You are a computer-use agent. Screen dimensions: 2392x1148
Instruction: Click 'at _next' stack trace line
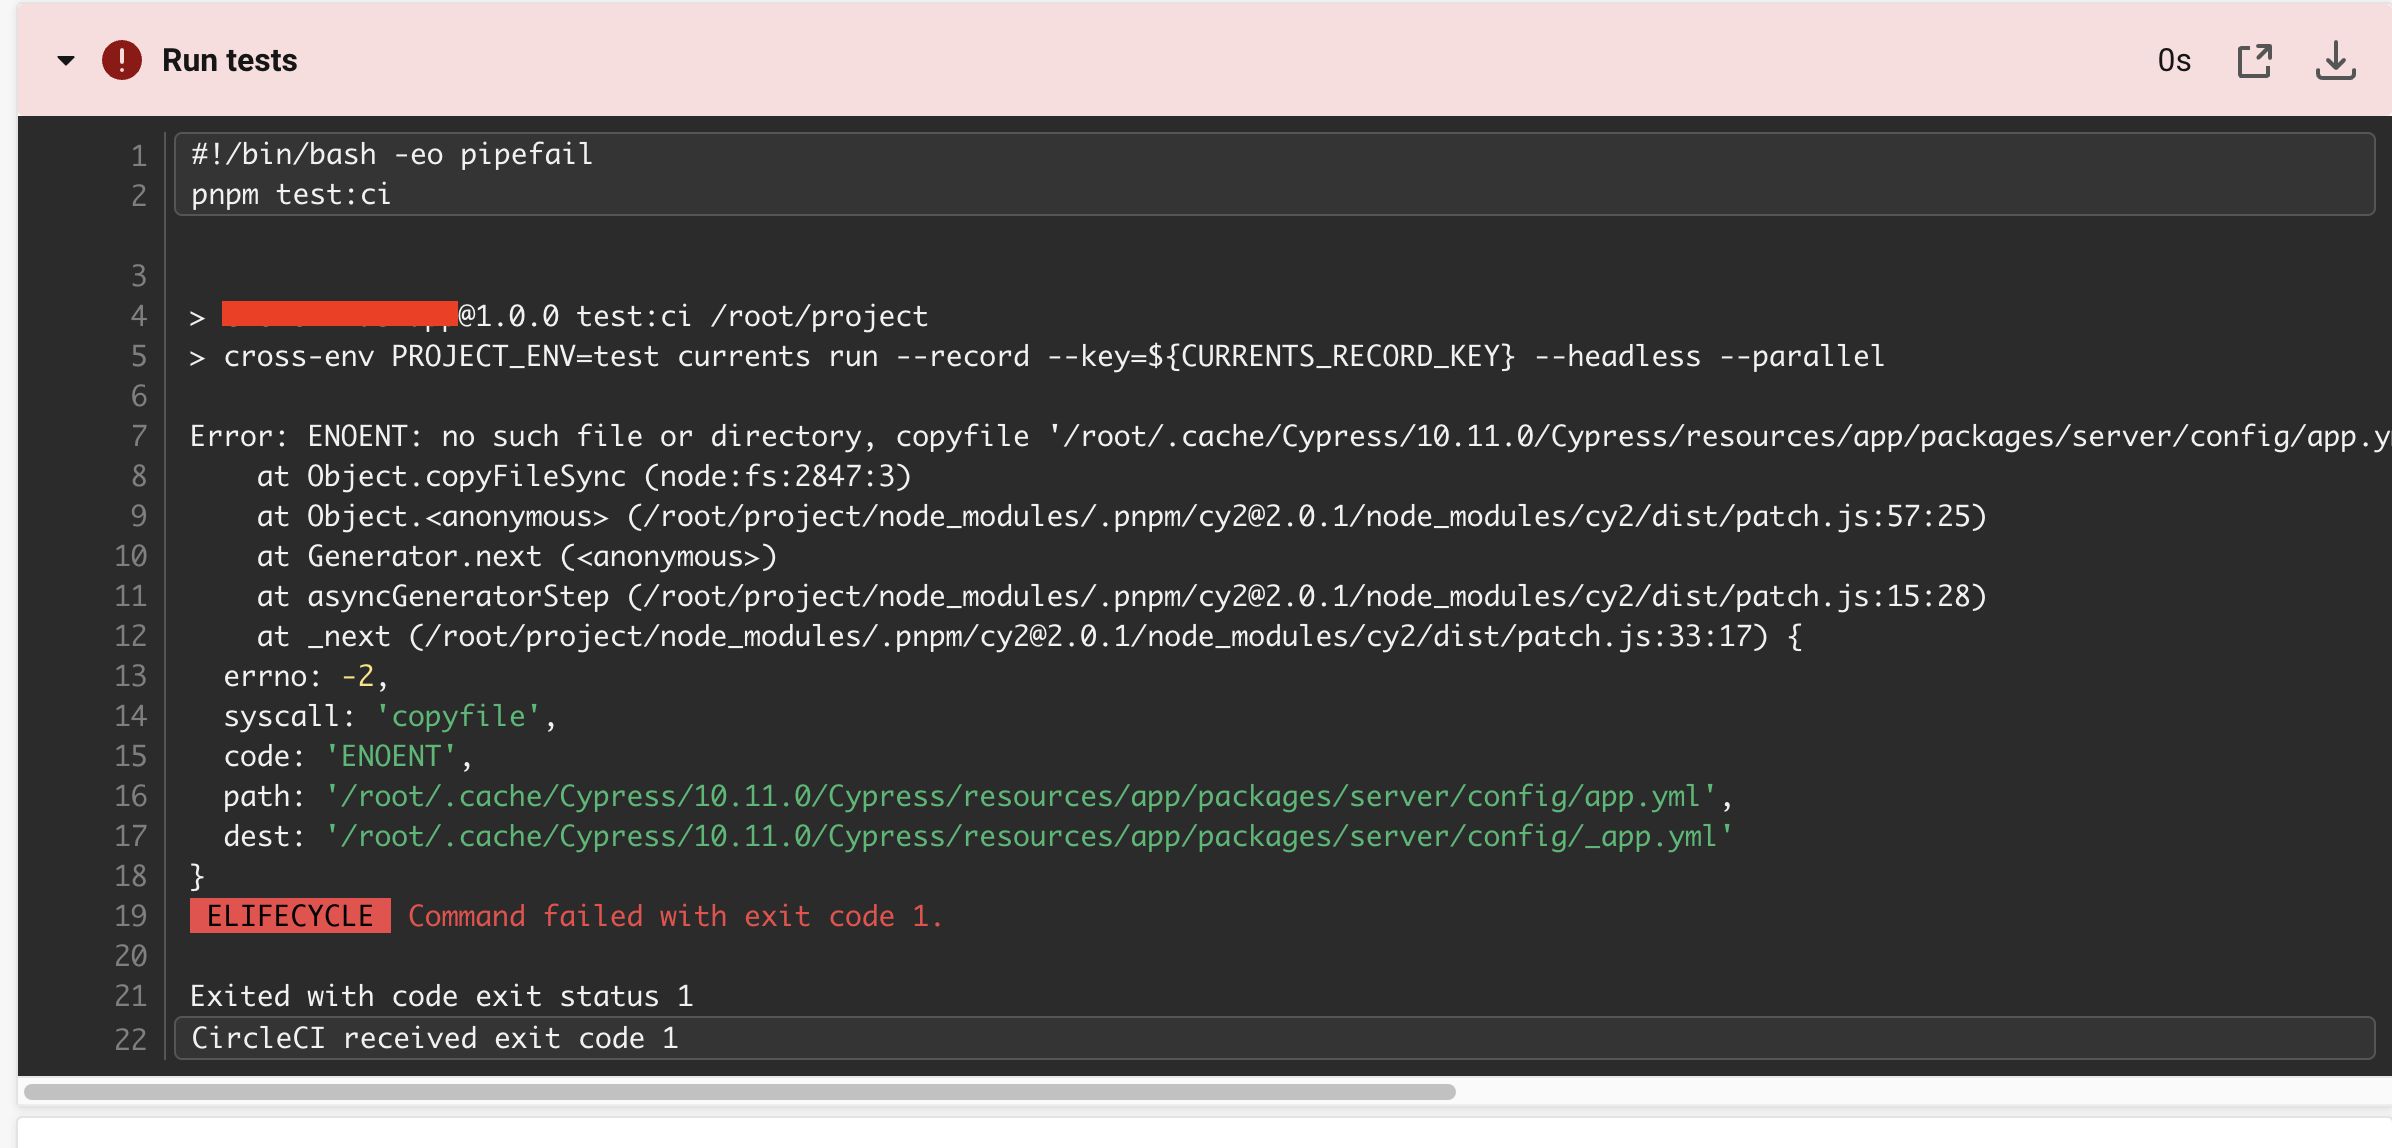tap(1029, 636)
